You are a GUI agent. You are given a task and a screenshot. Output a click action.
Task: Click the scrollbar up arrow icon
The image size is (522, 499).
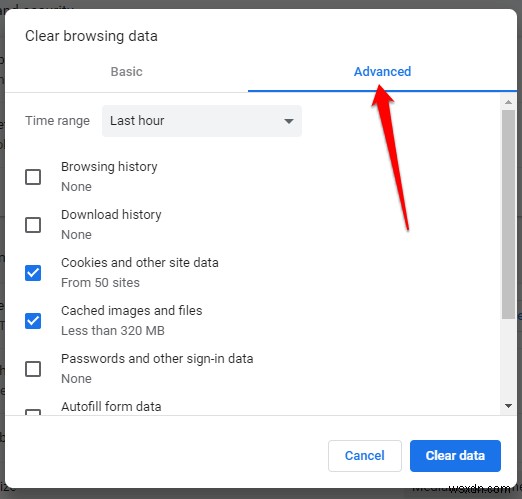click(508, 102)
